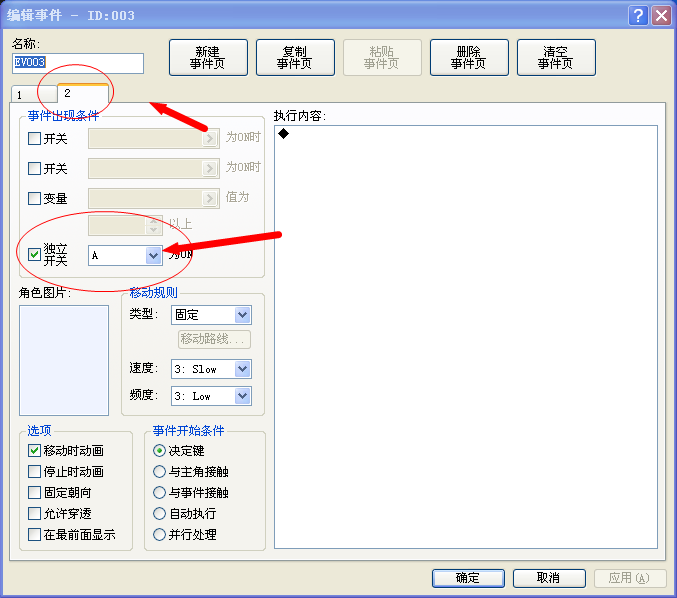Click 删除事件页 button
Image resolution: width=677 pixels, height=598 pixels.
coord(469,57)
